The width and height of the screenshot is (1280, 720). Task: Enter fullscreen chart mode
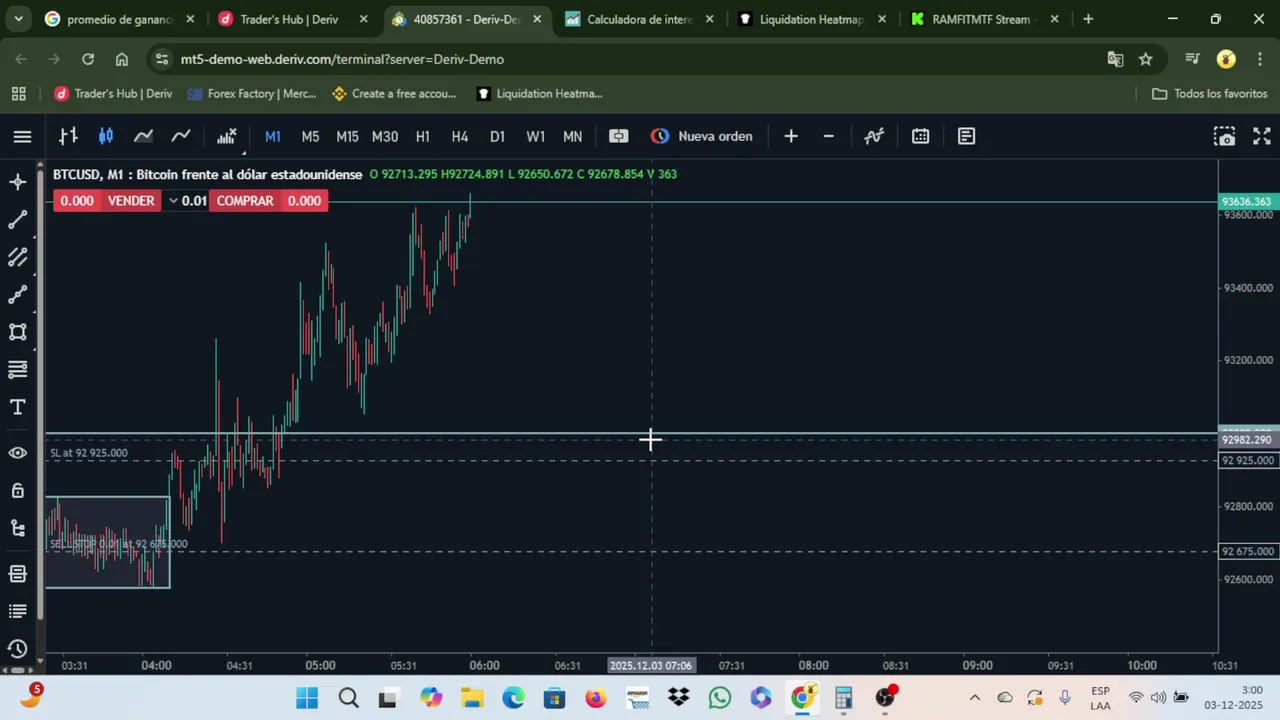pyautogui.click(x=1261, y=136)
